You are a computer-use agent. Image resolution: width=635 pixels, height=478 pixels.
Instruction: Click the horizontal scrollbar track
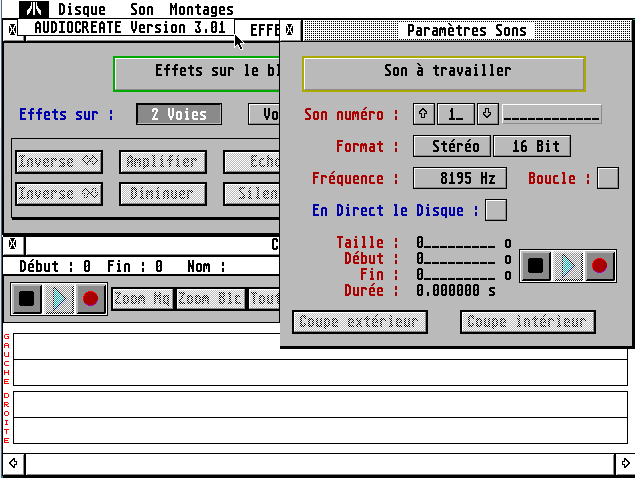320,463
